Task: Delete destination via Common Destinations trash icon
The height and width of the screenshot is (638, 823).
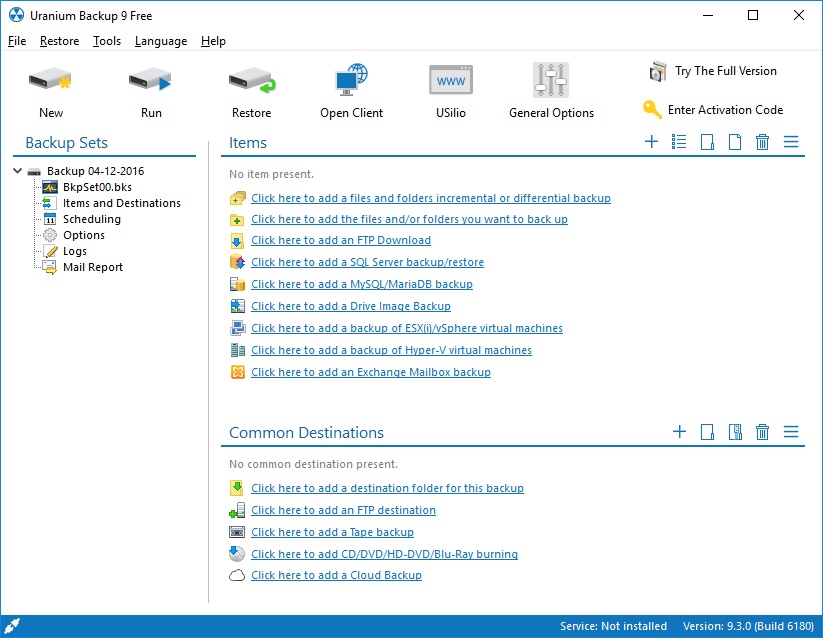Action: pyautogui.click(x=762, y=432)
